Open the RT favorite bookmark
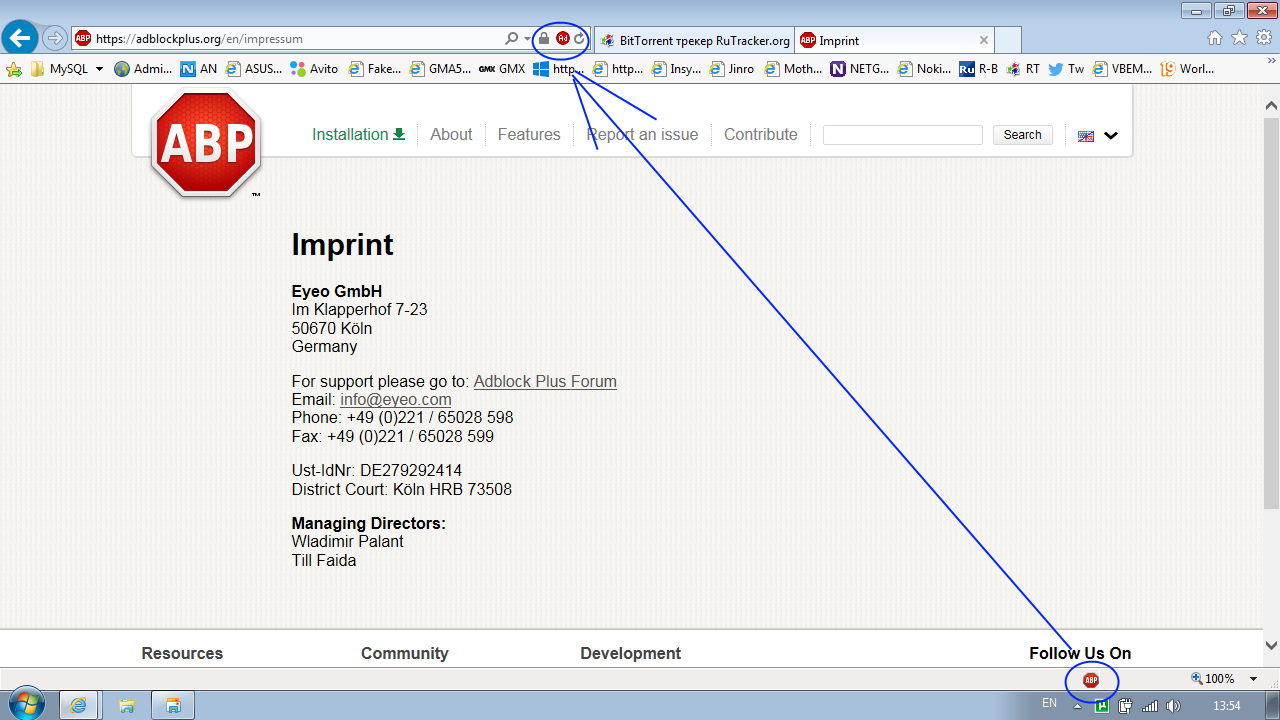Viewport: 1280px width, 720px height. 1024,69
